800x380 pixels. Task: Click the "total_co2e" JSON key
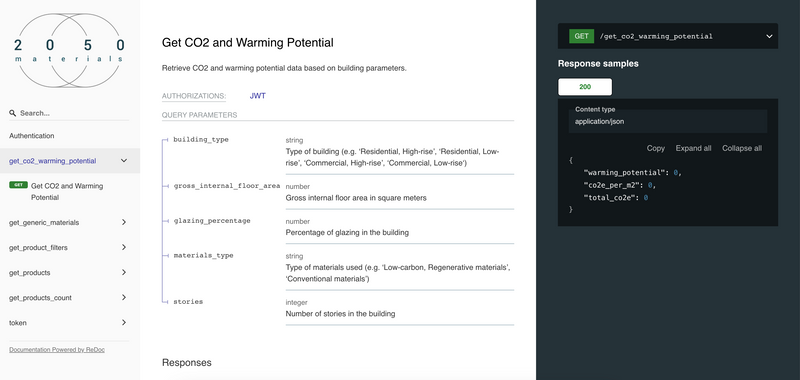[x=609, y=197]
